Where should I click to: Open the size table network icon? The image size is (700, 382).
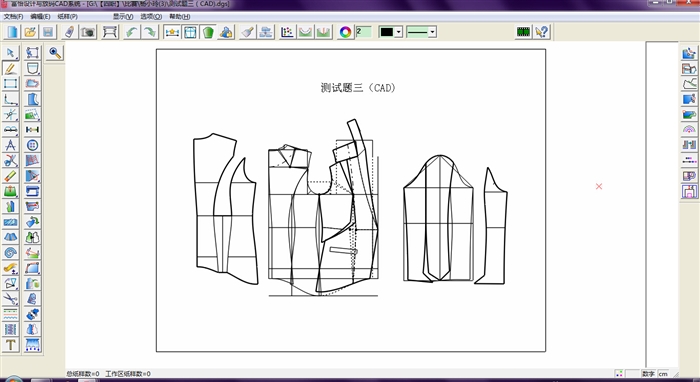click(266, 32)
